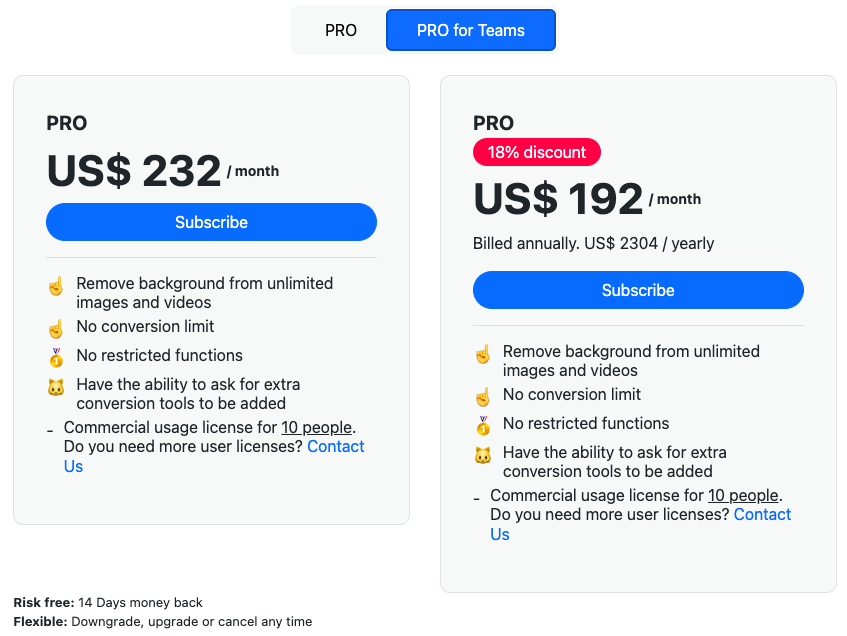The width and height of the screenshot is (847, 636).
Task: Click 10 people link in annual plan
Action: (743, 496)
